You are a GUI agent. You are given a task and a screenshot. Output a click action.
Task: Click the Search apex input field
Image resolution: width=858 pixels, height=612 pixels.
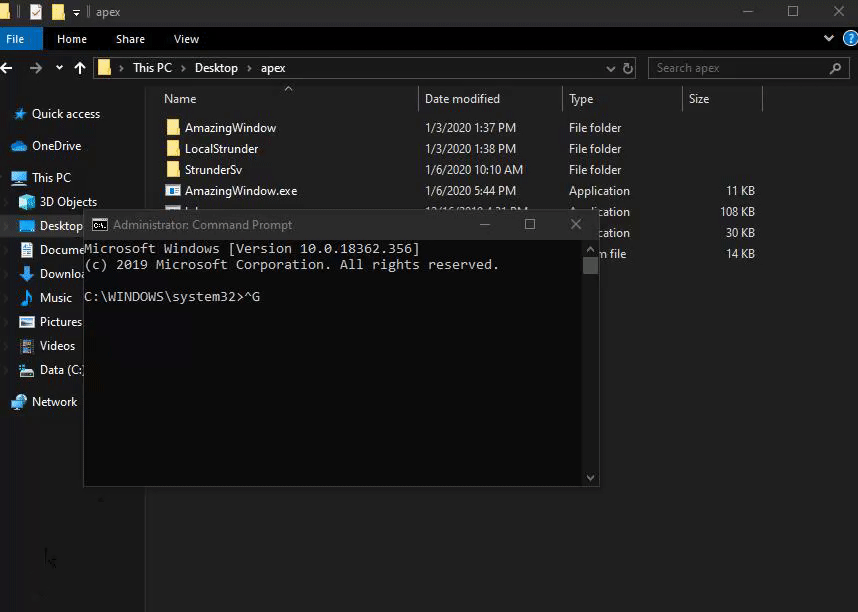click(x=749, y=68)
